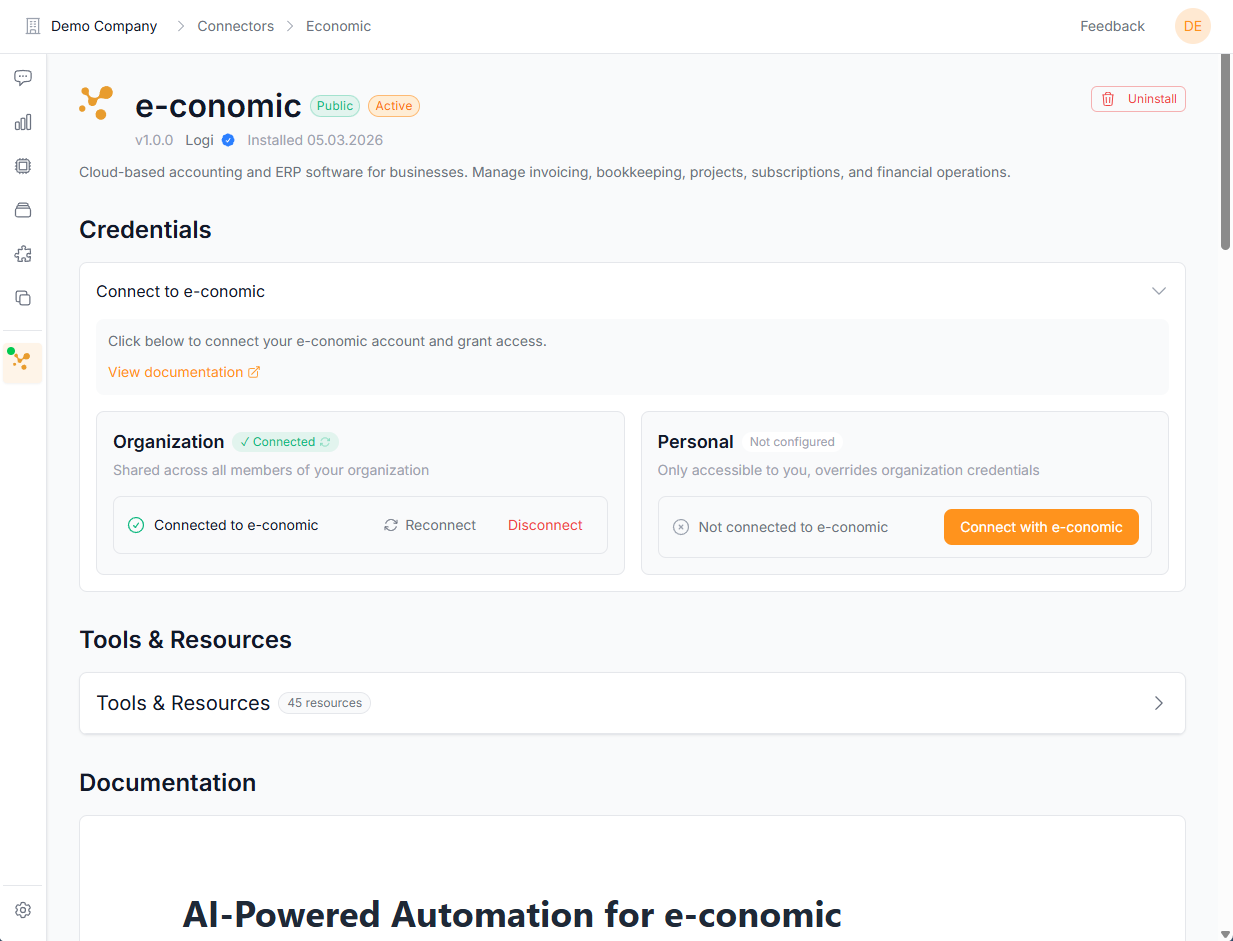Go to Connectors in the breadcrumb
Image resolution: width=1233 pixels, height=941 pixels.
[235, 26]
